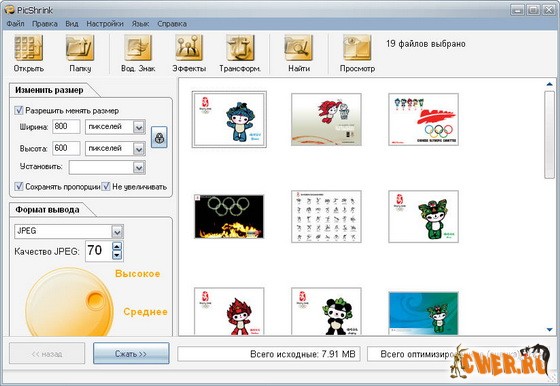
Task: Click the scroll up arrow in thumbnails
Action: coord(549,84)
